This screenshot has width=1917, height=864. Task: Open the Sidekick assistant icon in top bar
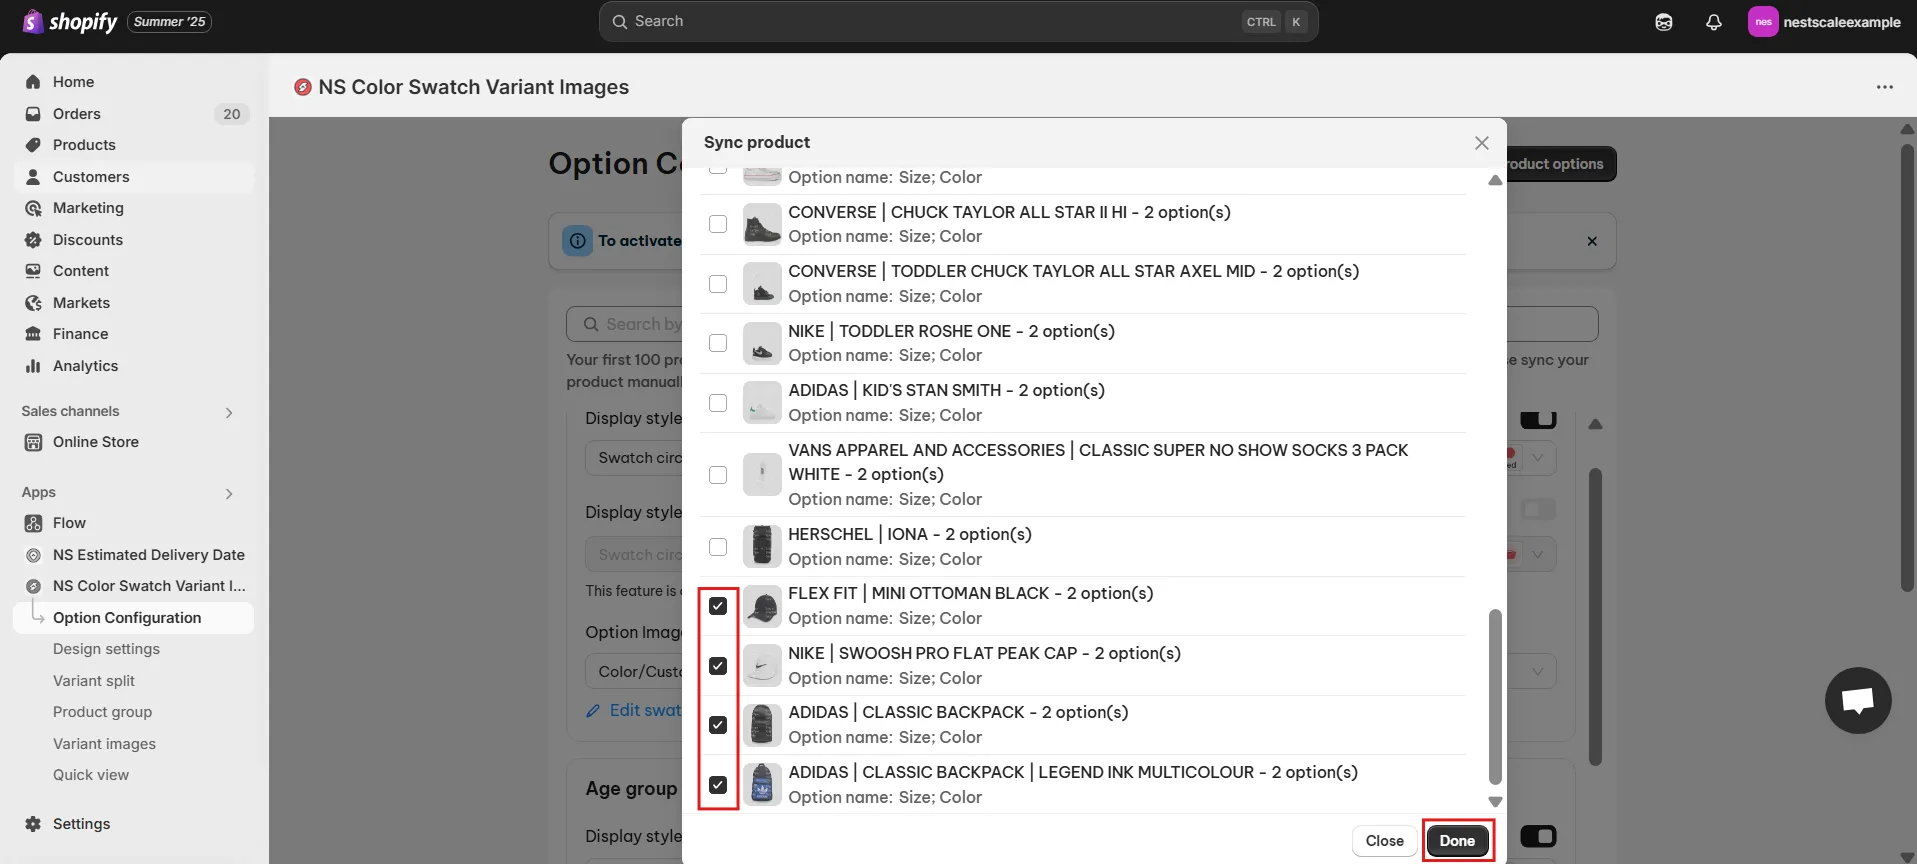[1664, 22]
